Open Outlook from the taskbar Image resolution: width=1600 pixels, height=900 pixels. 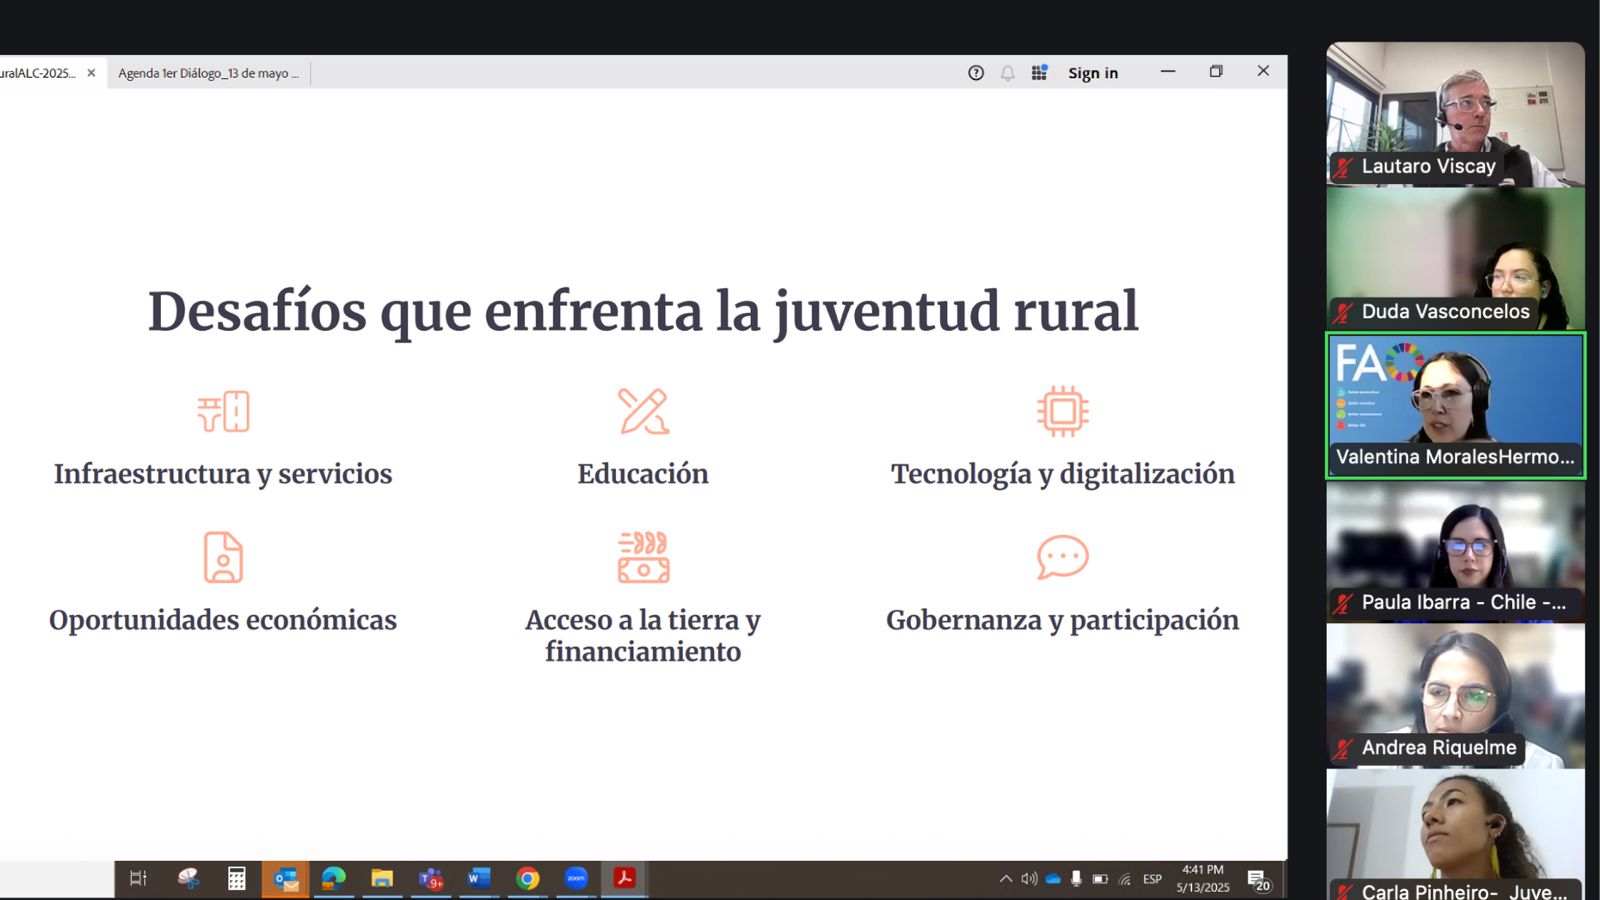285,878
